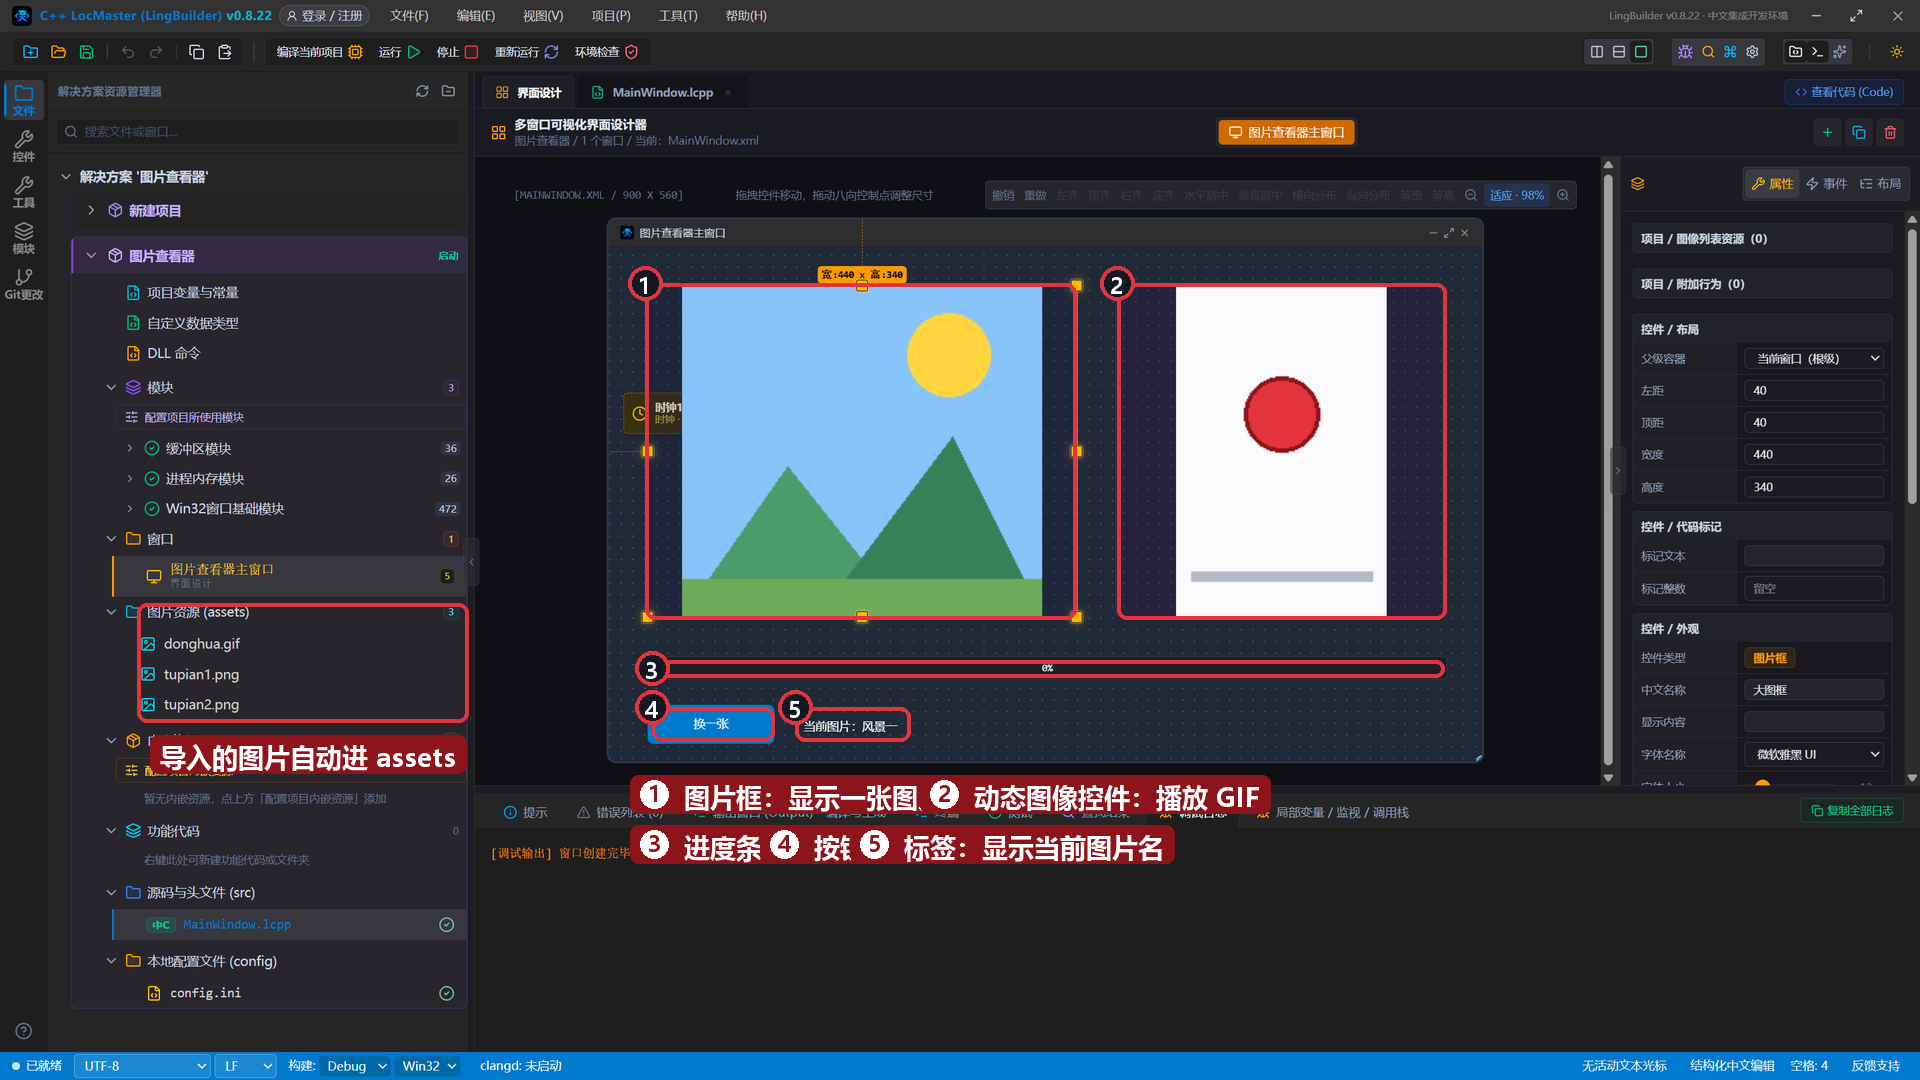Open the 工具(T) menu
The image size is (1920, 1080).
coord(678,16)
